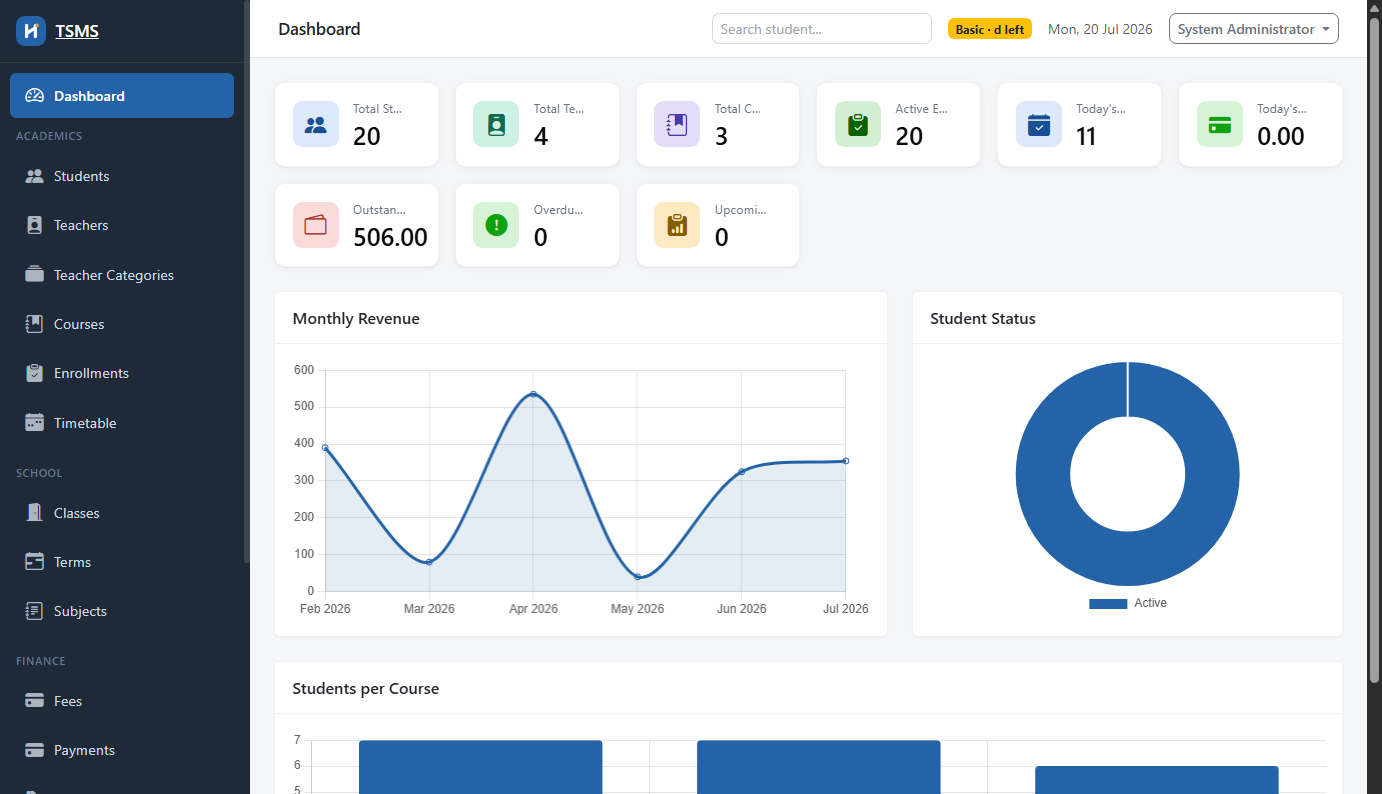Click the Apr 2026 revenue peak point
The image size is (1382, 794).
click(x=533, y=394)
